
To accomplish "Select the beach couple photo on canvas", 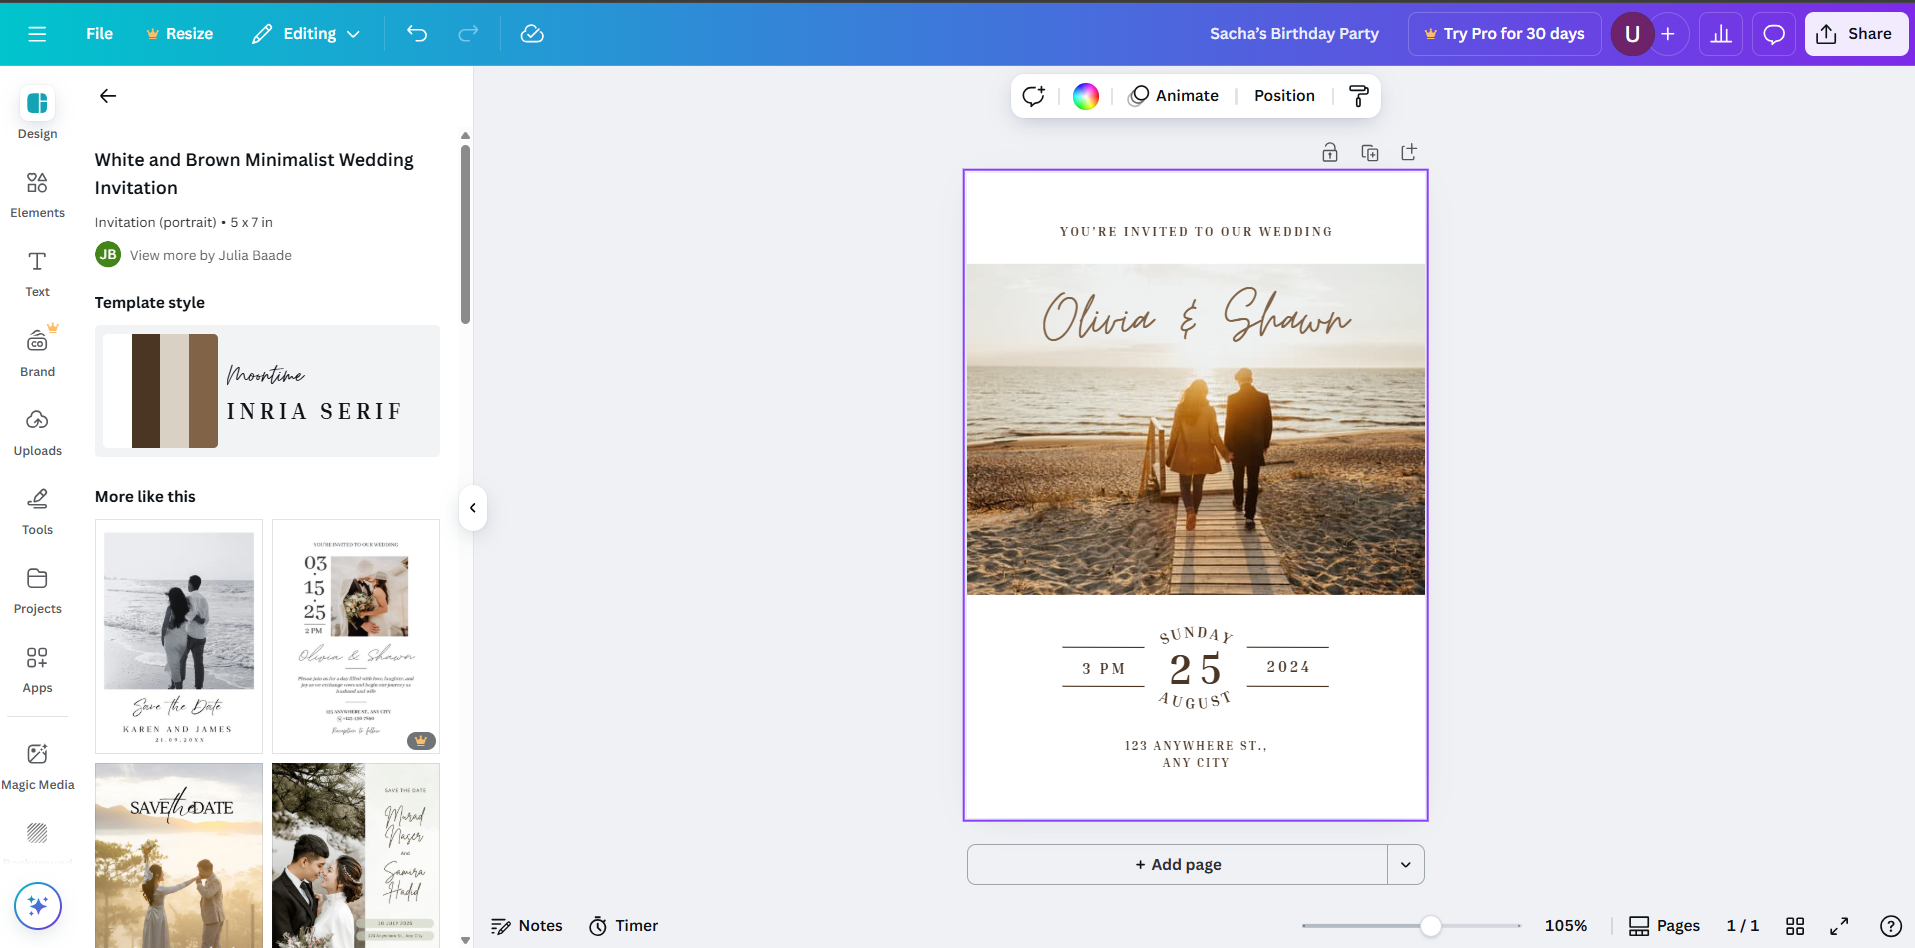I will (x=1196, y=429).
